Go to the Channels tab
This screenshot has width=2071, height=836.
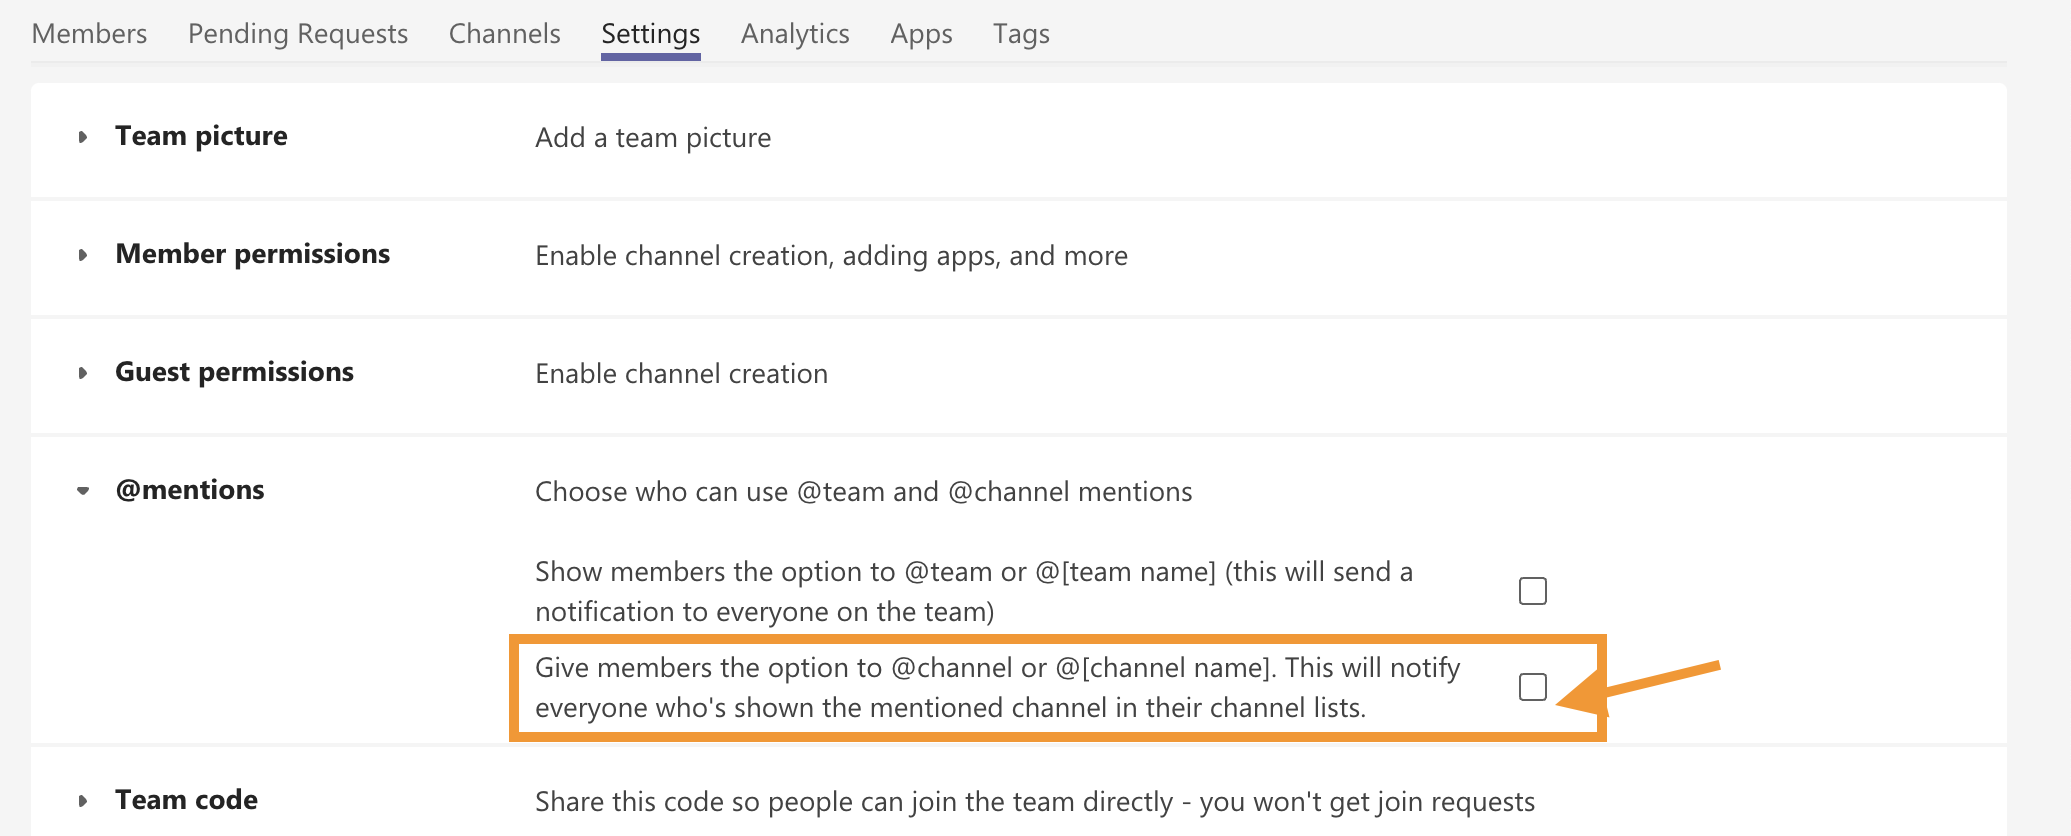(504, 34)
